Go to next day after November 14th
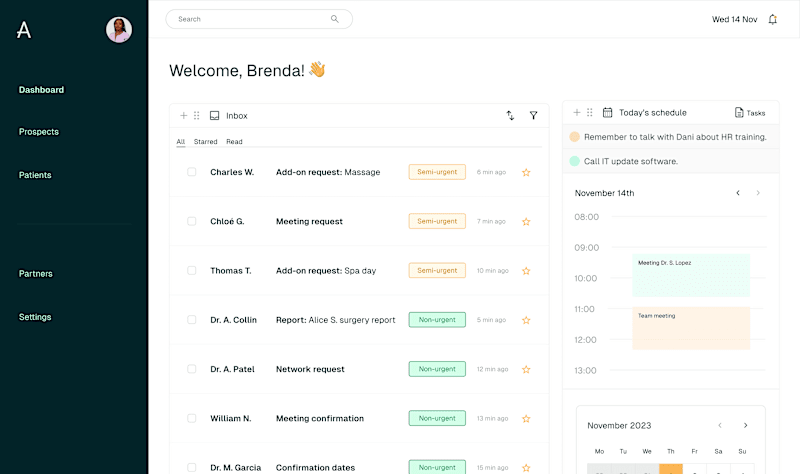This screenshot has height=474, width=800. coord(758,193)
